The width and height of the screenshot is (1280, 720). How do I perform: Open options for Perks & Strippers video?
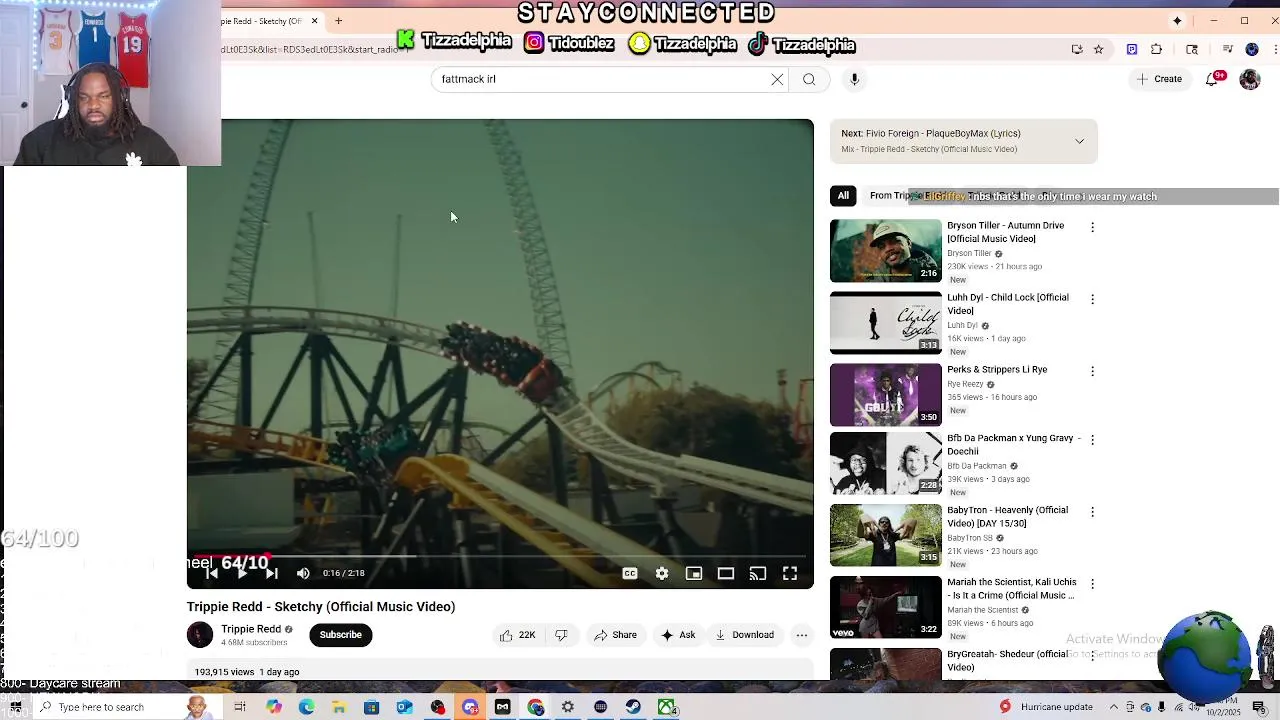tap(1092, 371)
